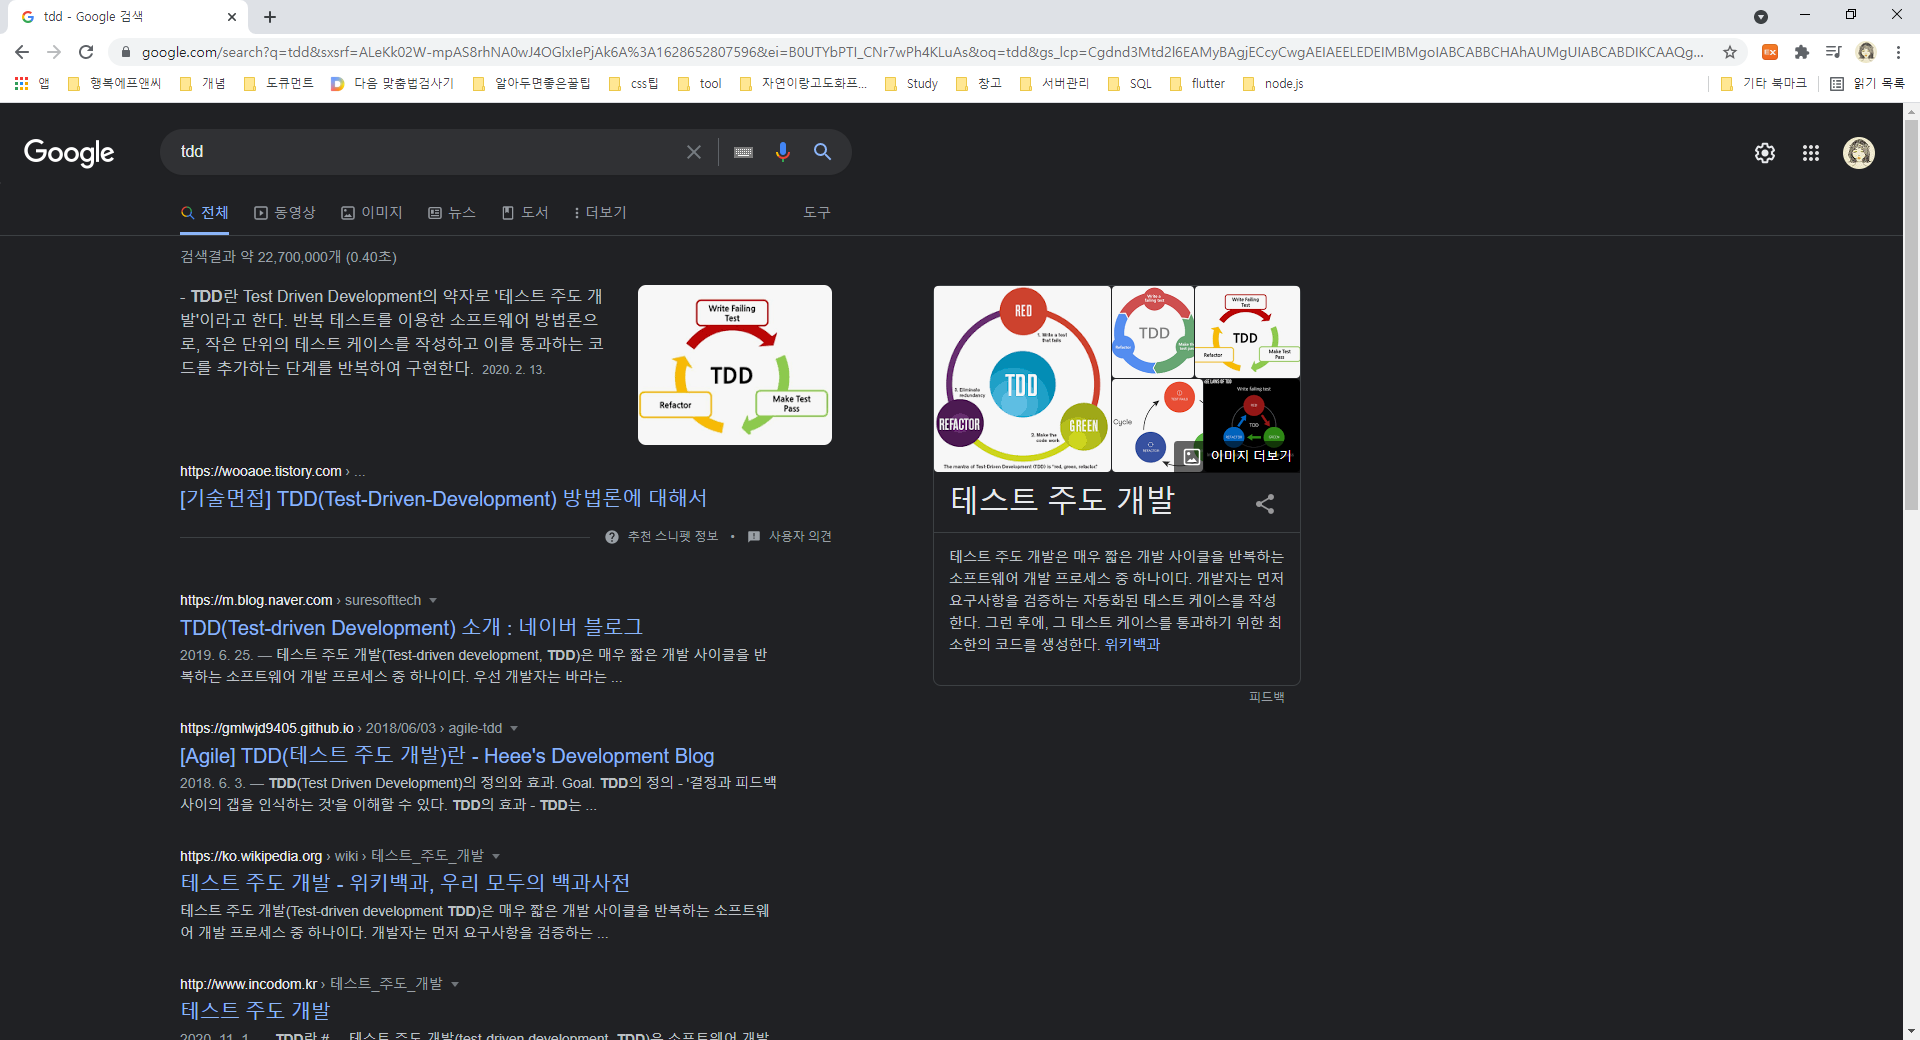The width and height of the screenshot is (1920, 1040).
Task: Click inside the tdd search field
Action: 430,152
